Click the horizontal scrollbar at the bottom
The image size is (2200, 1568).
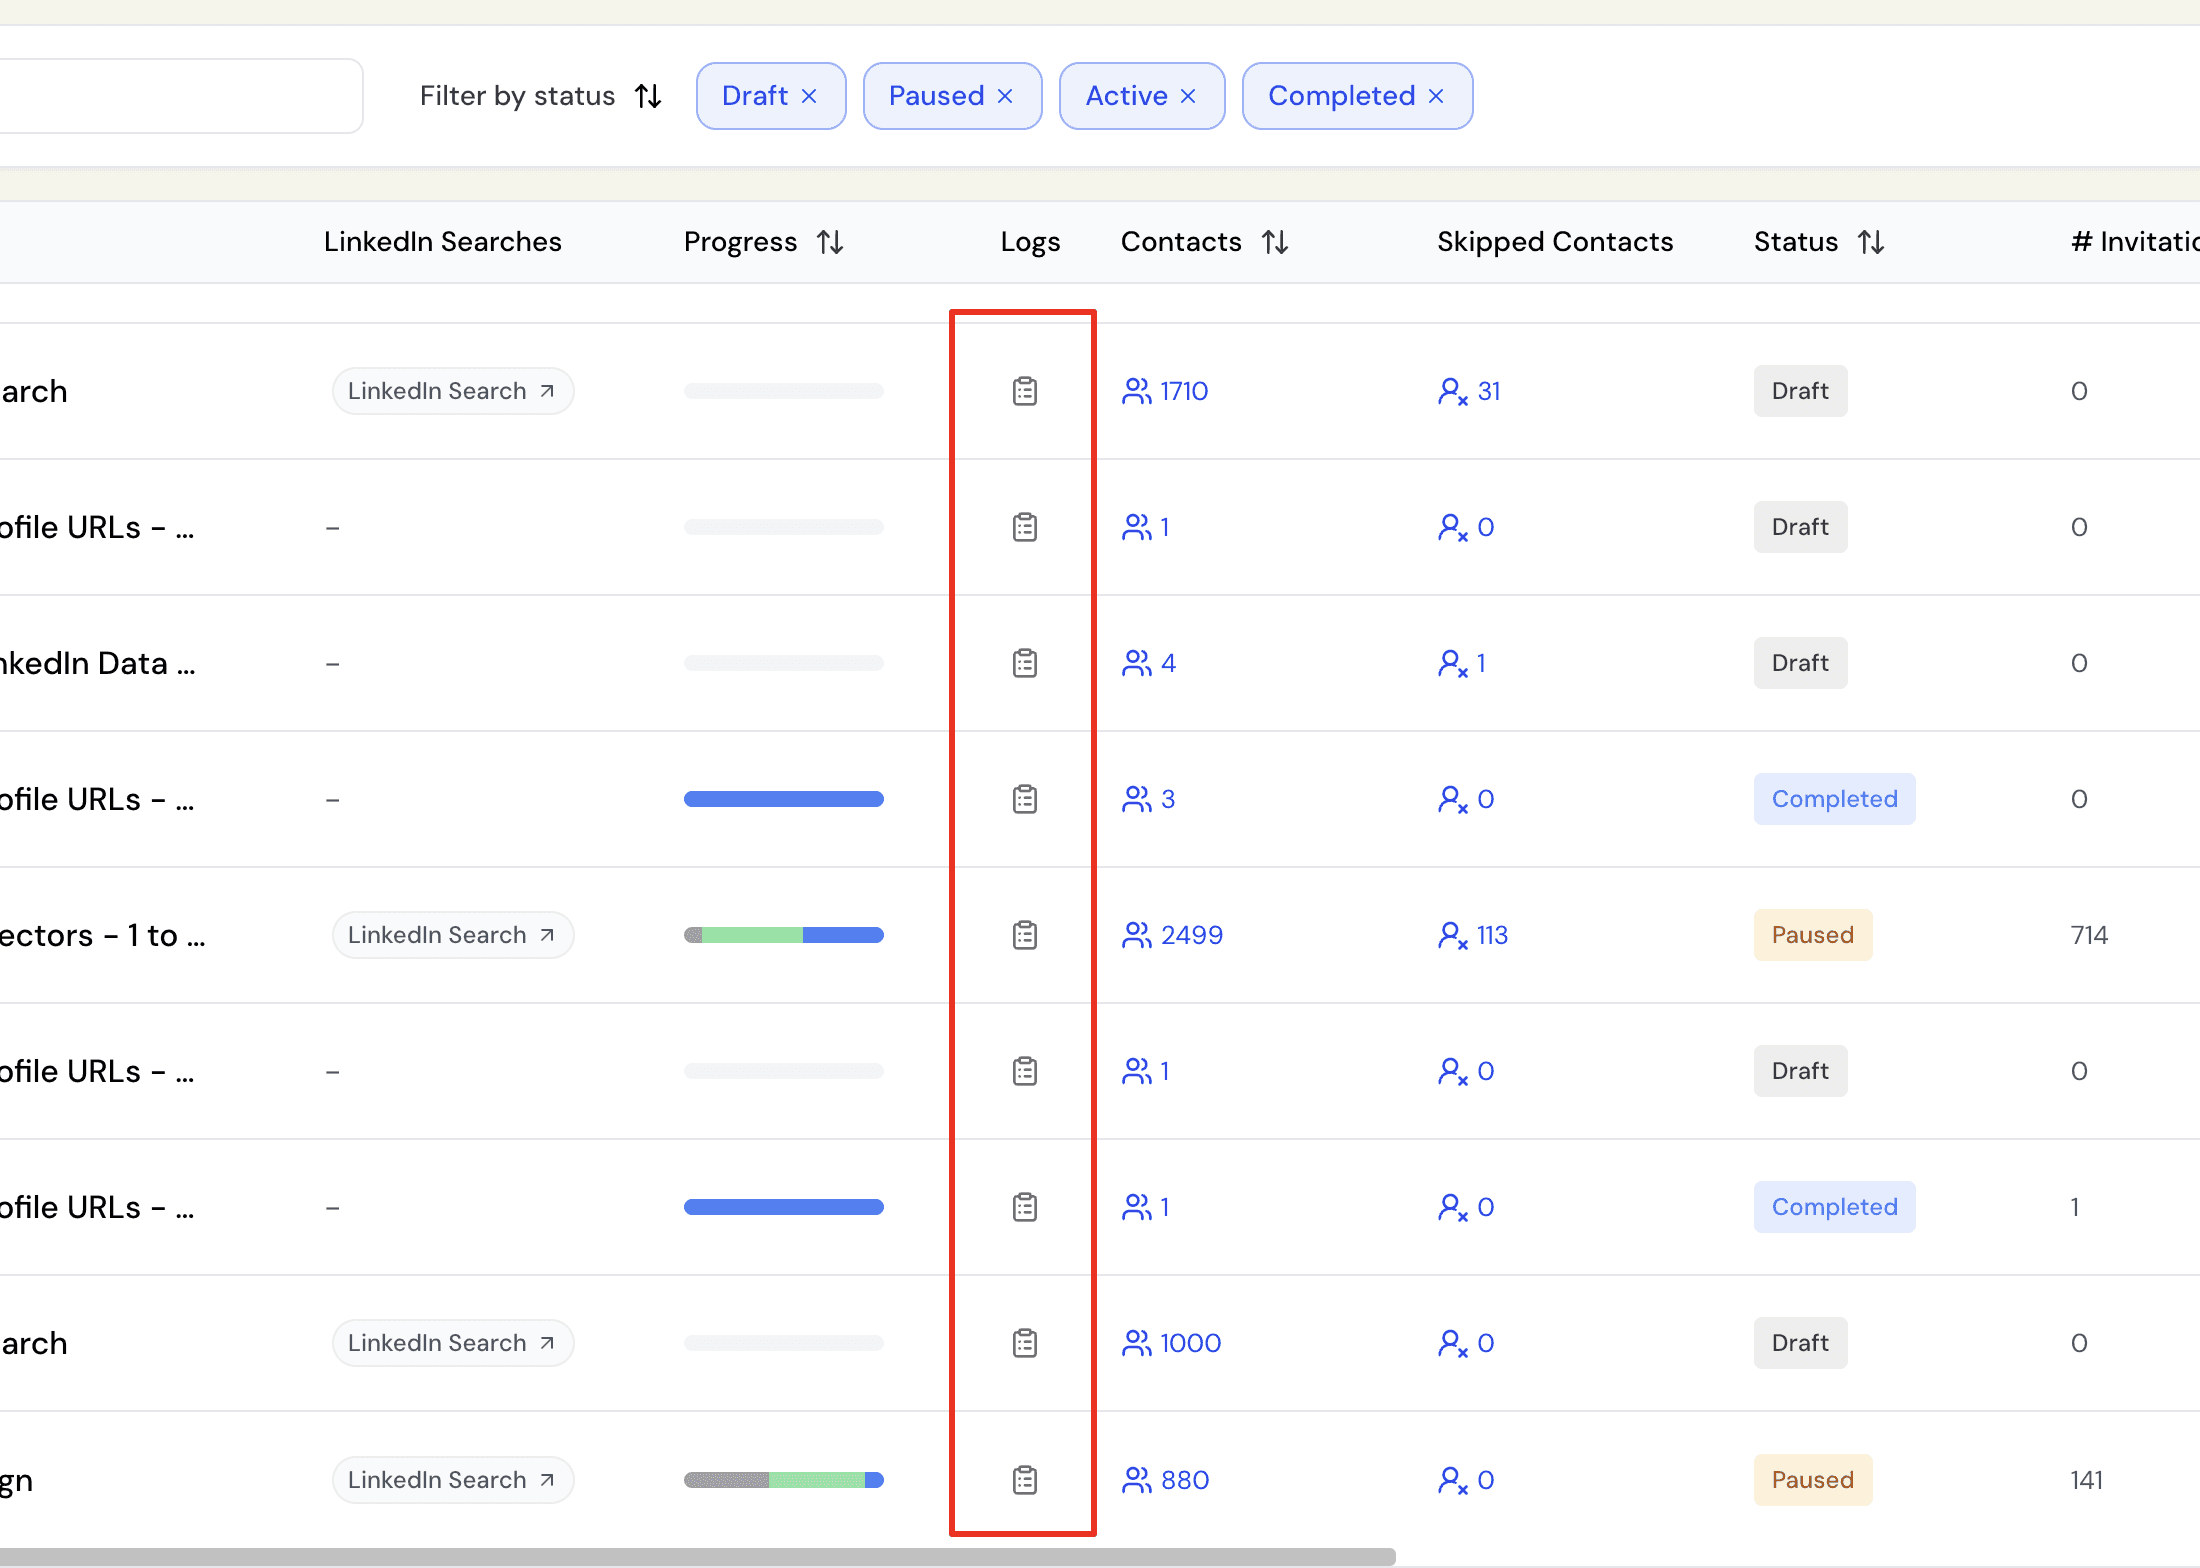coord(700,1556)
